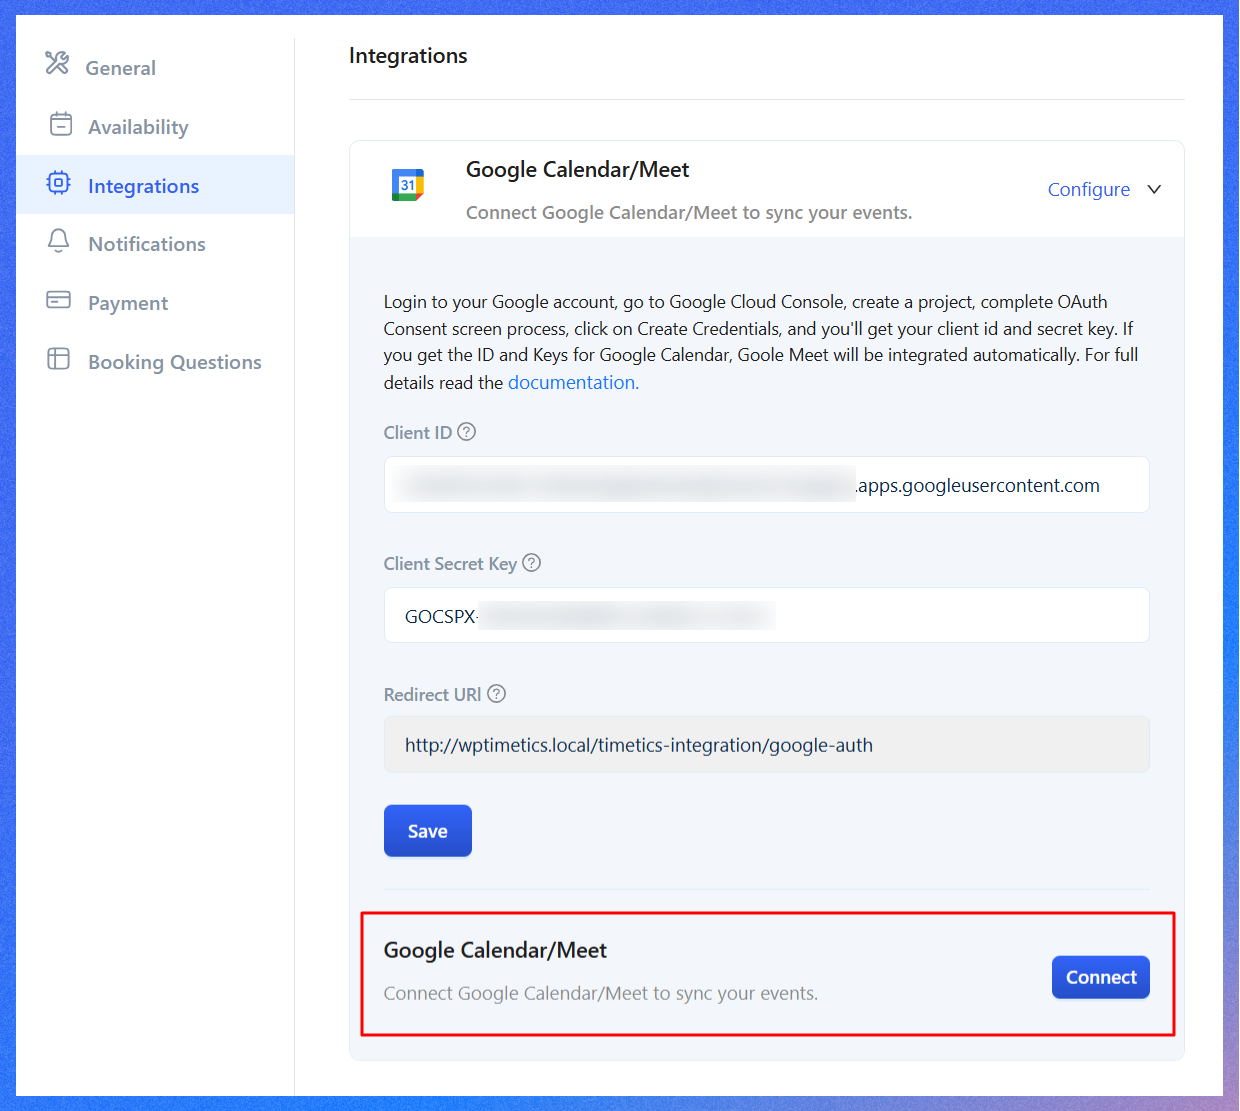
Task: Click the General wrench icon
Action: point(57,63)
